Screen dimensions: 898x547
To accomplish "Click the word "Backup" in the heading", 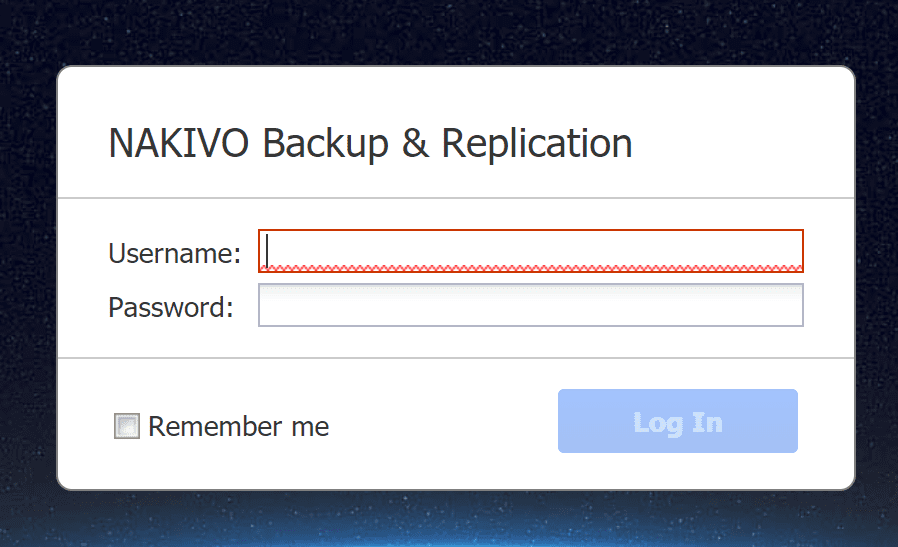I will click(324, 144).
